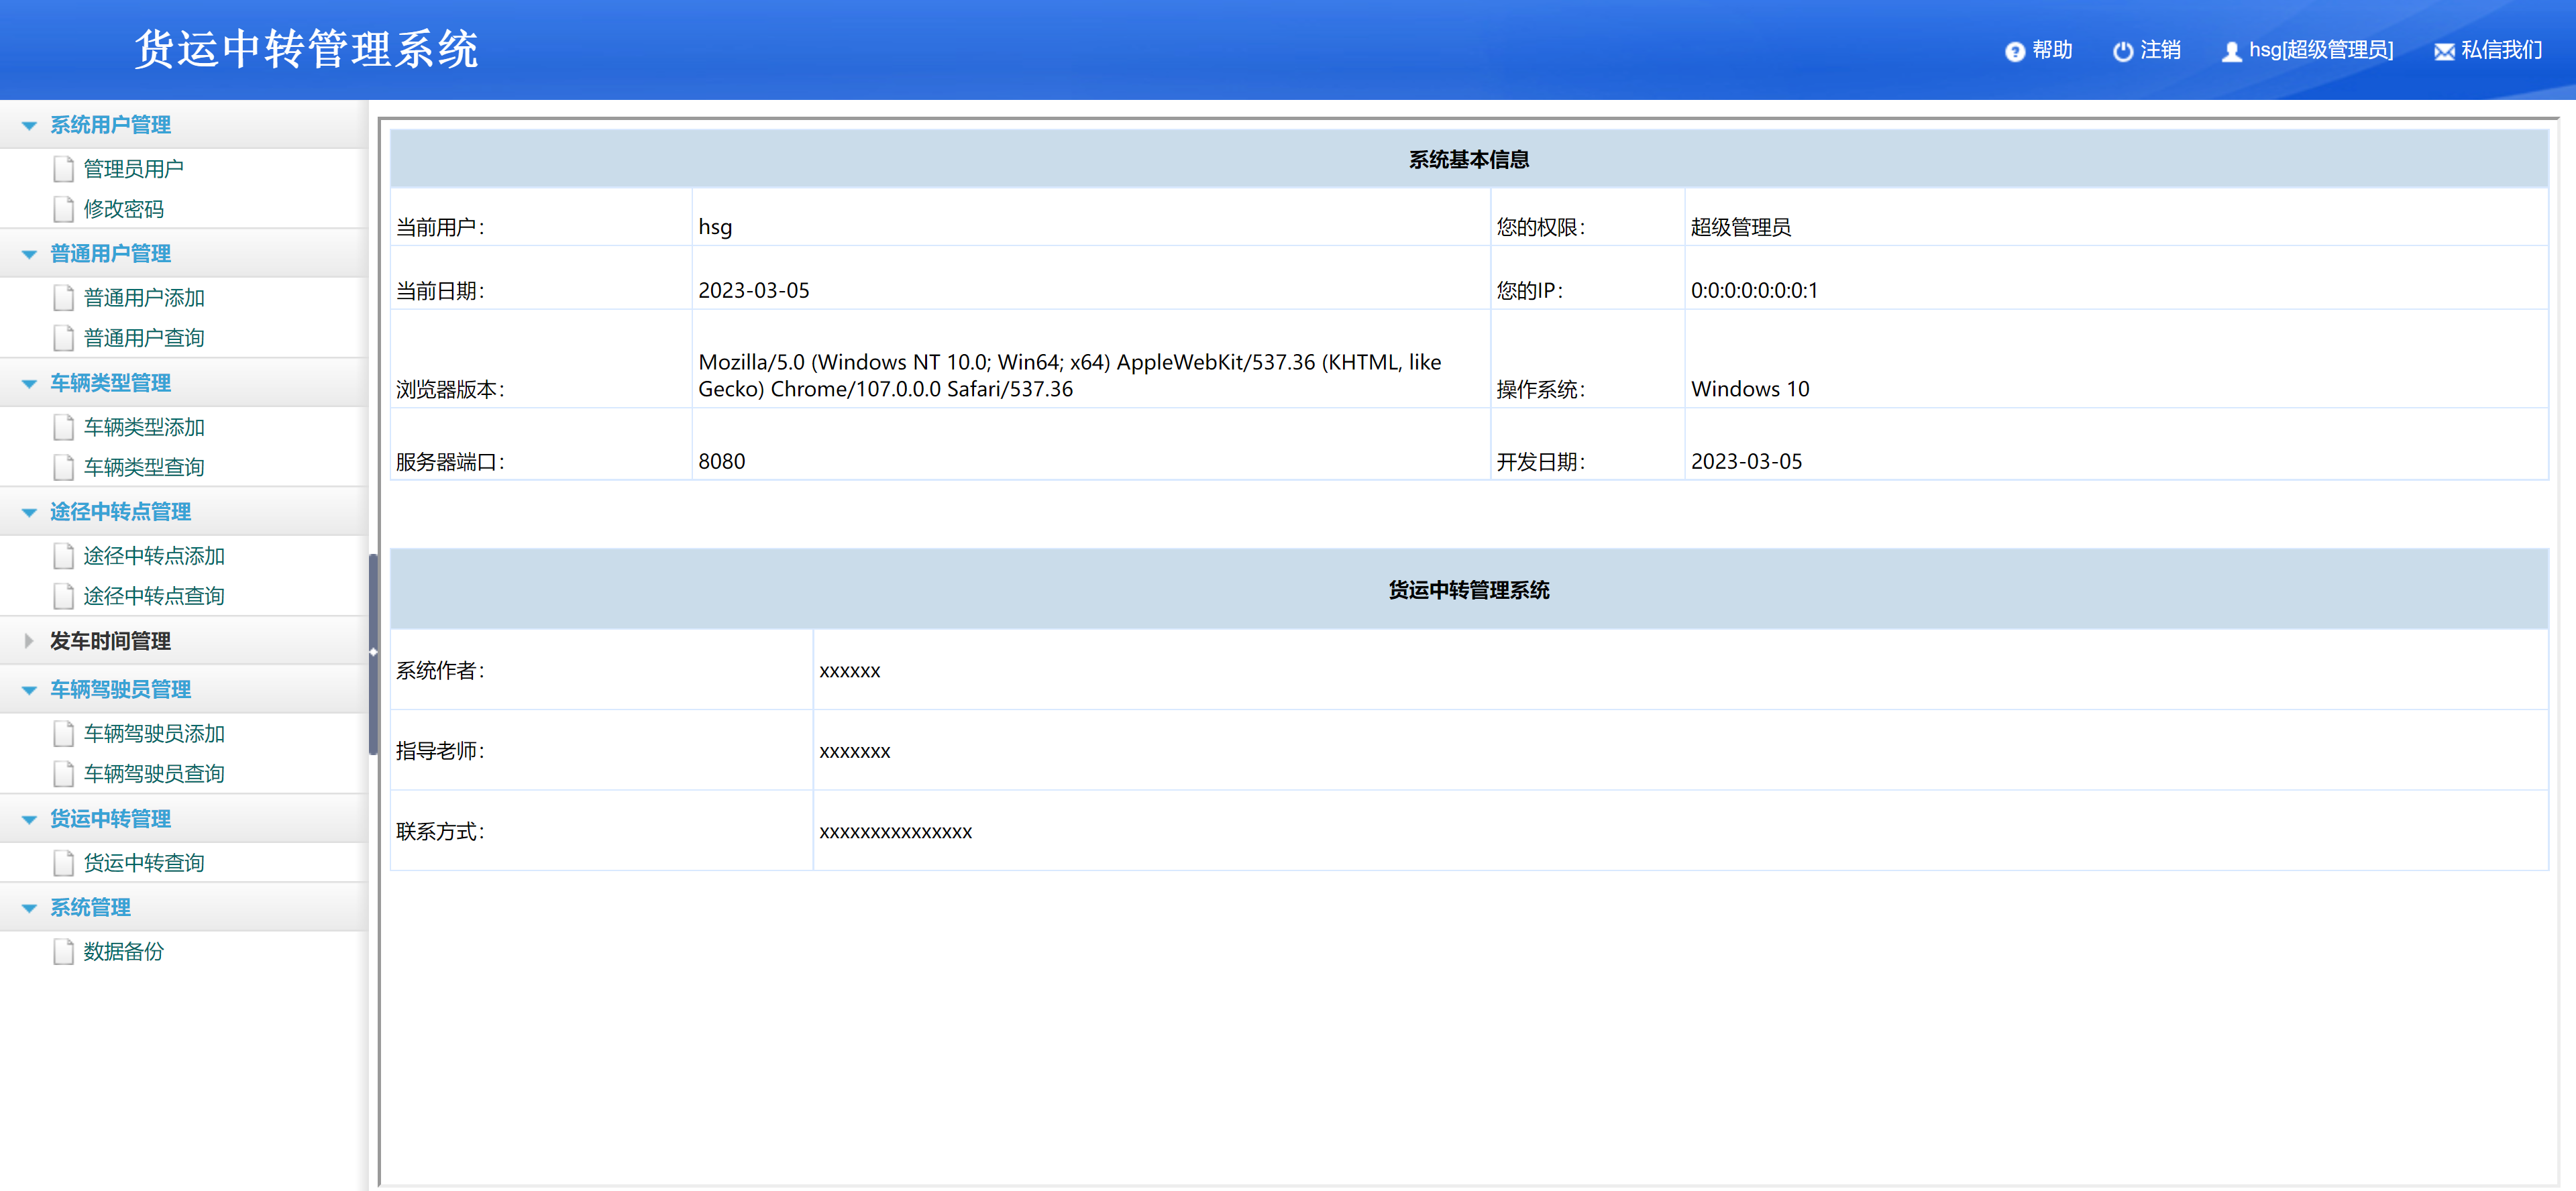Image resolution: width=2576 pixels, height=1191 pixels.
Task: Click page icon next to 车辆类型添加
Action: click(x=64, y=427)
